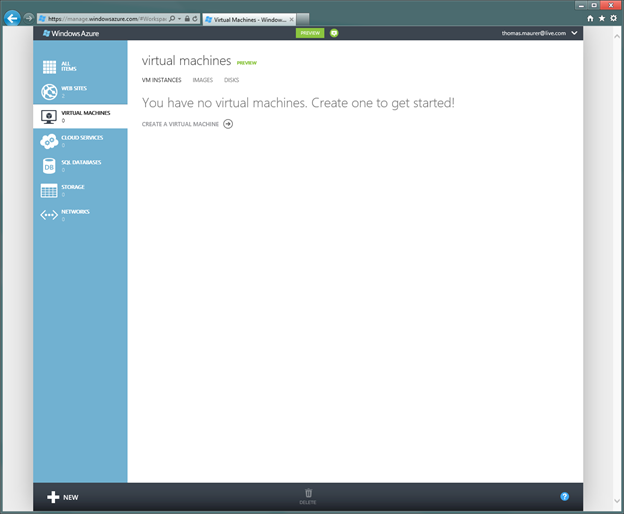Viewport: 624px width, 514px height.
Task: Click the thomas.maurer@live.com account name
Action: click(534, 33)
